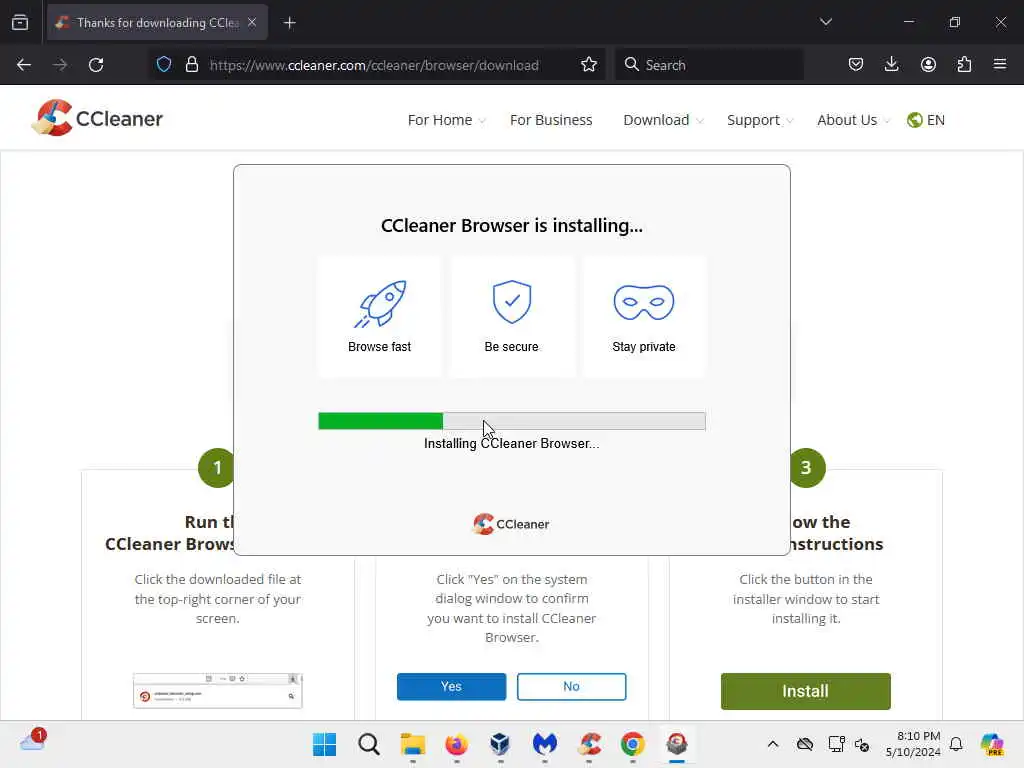Open network display tray icon

click(x=836, y=744)
